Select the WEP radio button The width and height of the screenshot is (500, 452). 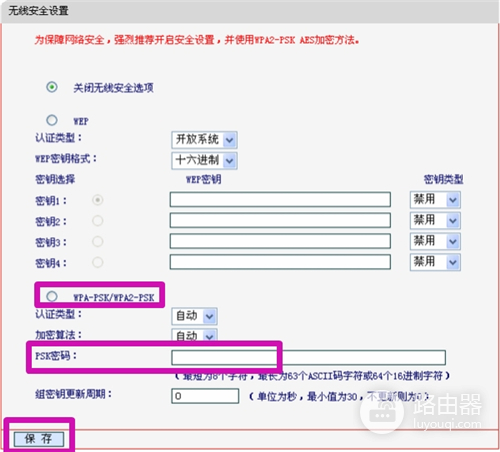point(52,120)
